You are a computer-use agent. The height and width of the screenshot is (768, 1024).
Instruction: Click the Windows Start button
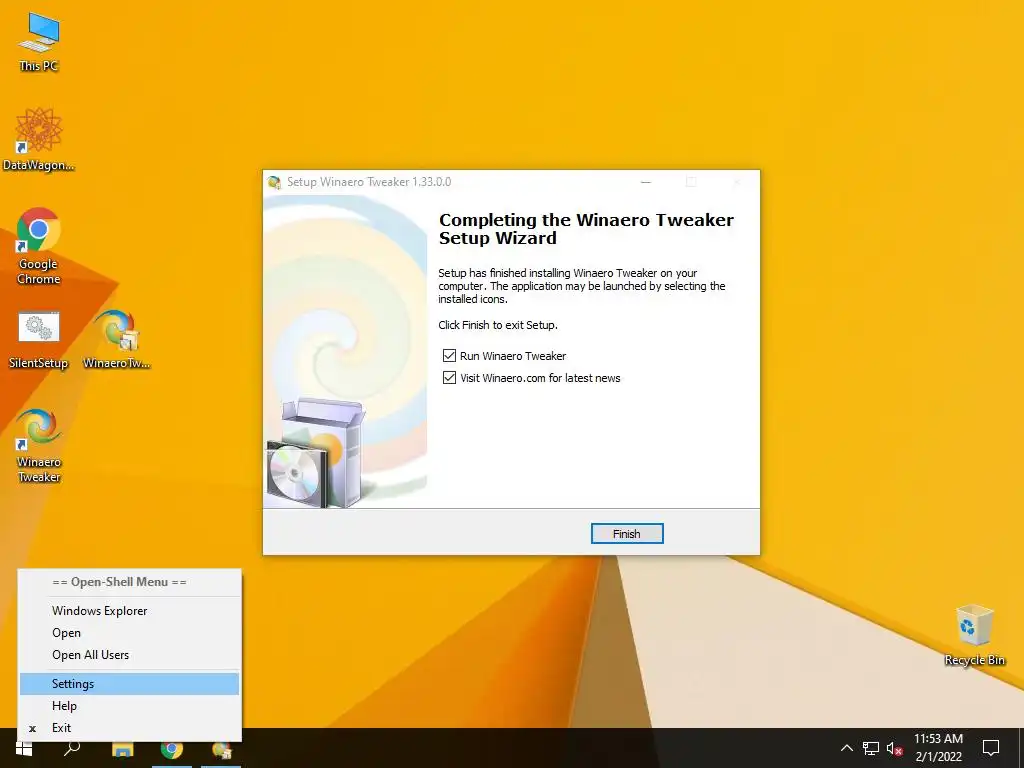coord(24,749)
